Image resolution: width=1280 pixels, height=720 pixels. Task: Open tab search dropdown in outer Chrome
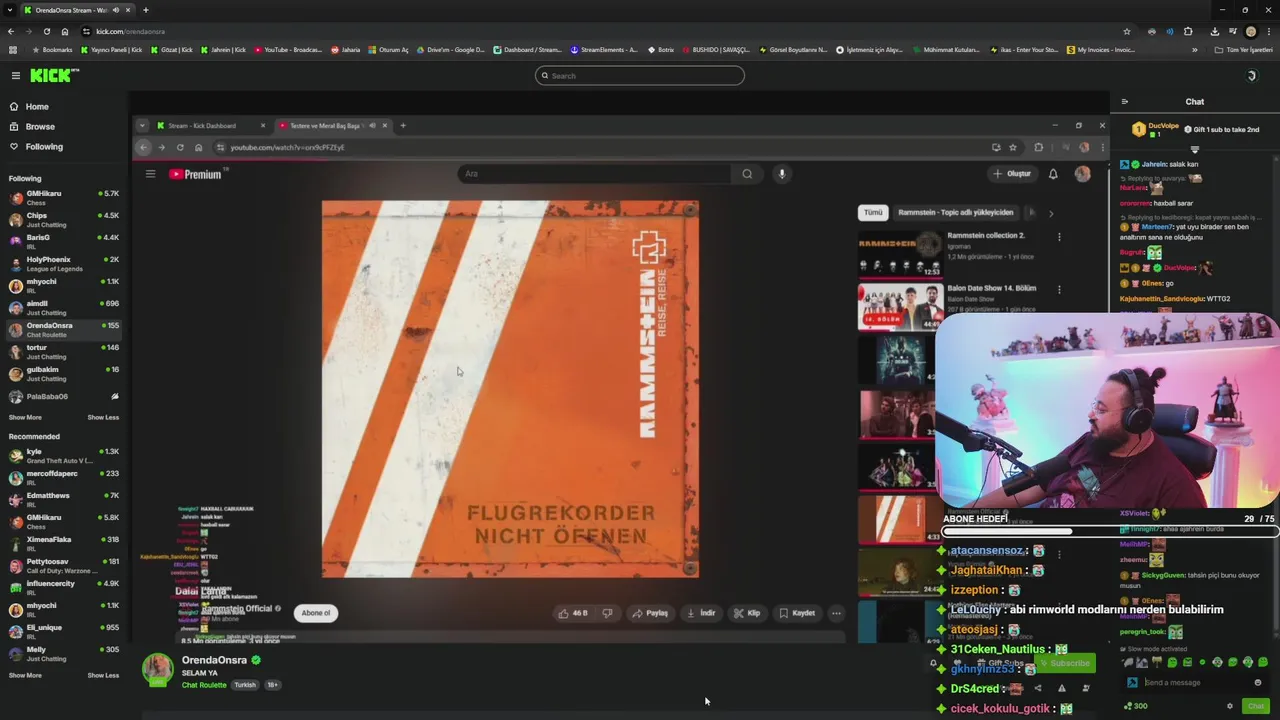click(x=10, y=10)
